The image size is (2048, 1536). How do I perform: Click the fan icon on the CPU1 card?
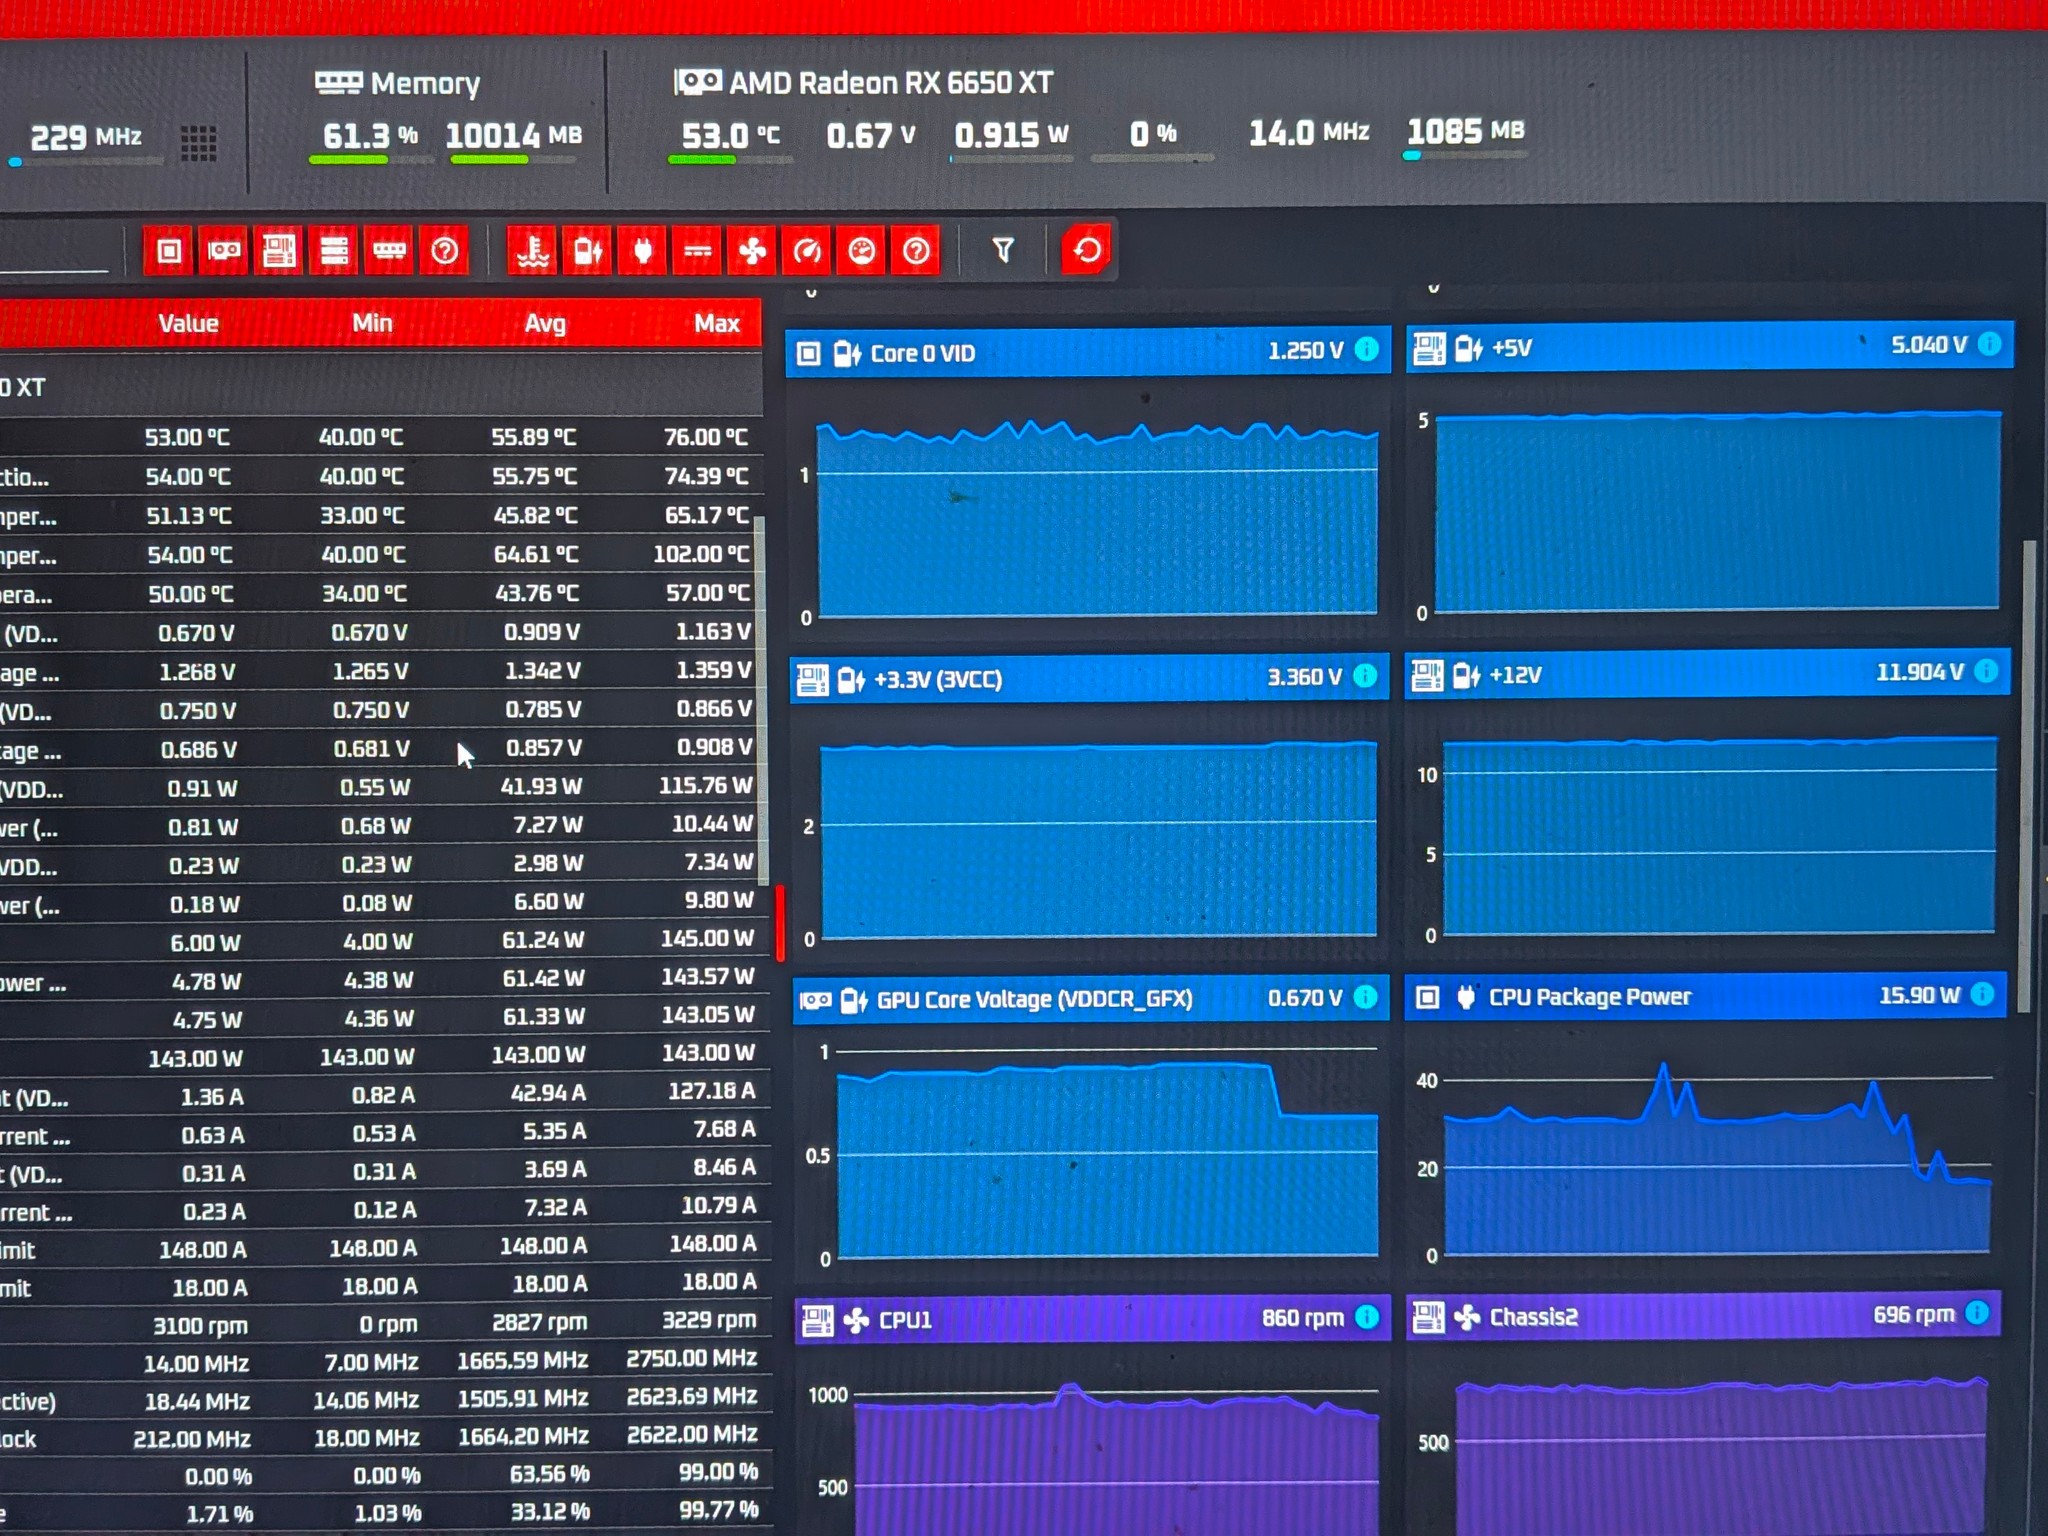coord(856,1321)
